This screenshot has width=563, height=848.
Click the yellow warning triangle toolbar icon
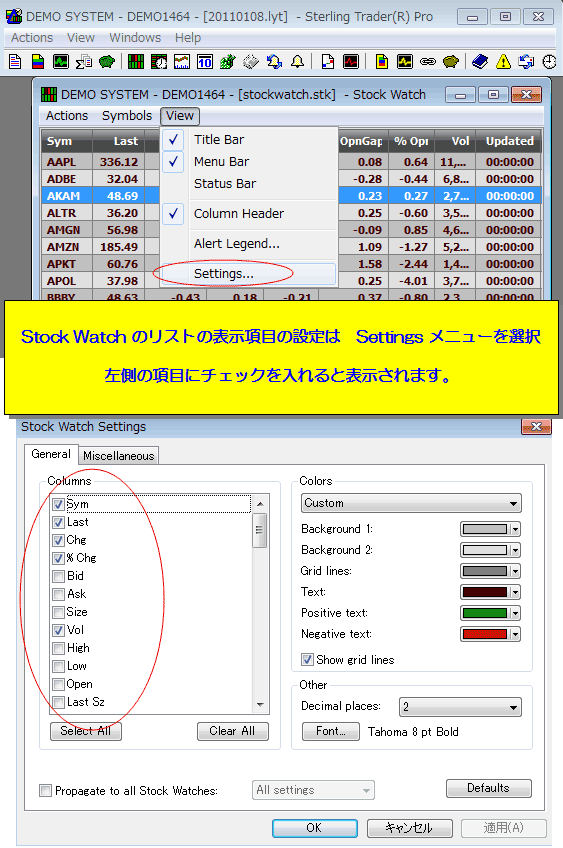pos(504,62)
